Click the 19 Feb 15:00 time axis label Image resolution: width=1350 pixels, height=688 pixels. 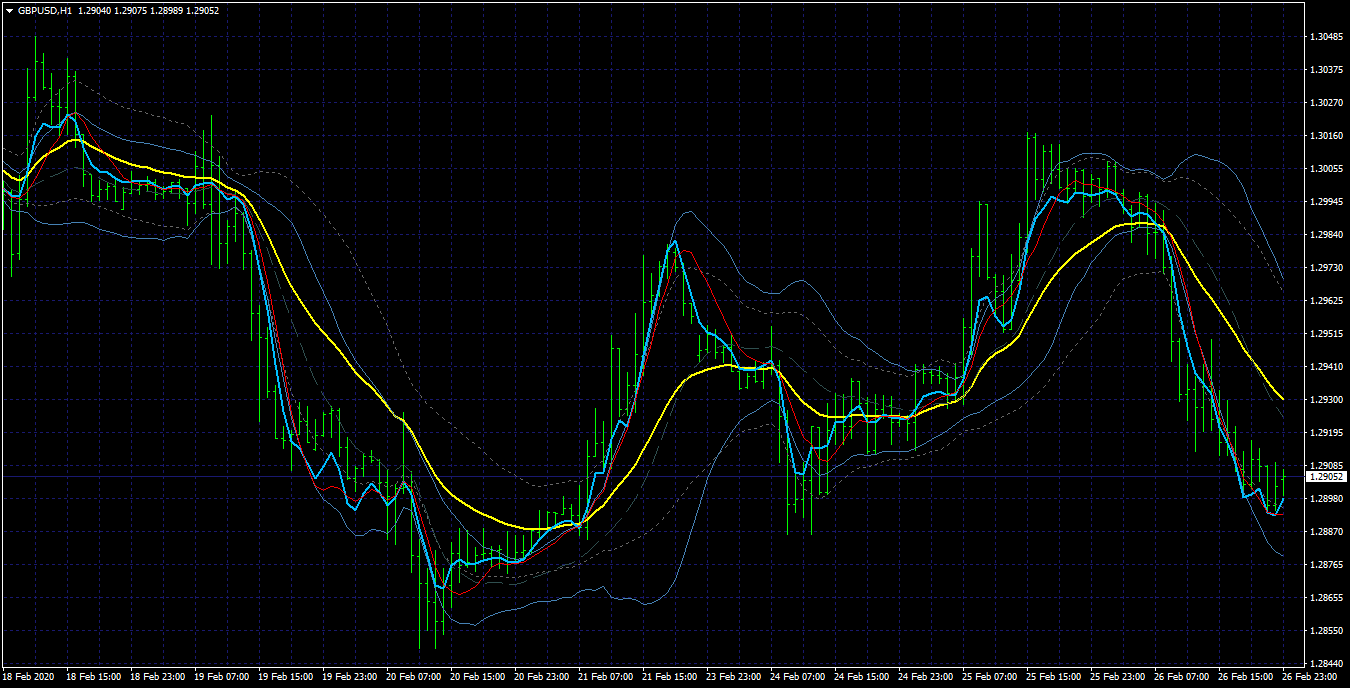pyautogui.click(x=287, y=677)
